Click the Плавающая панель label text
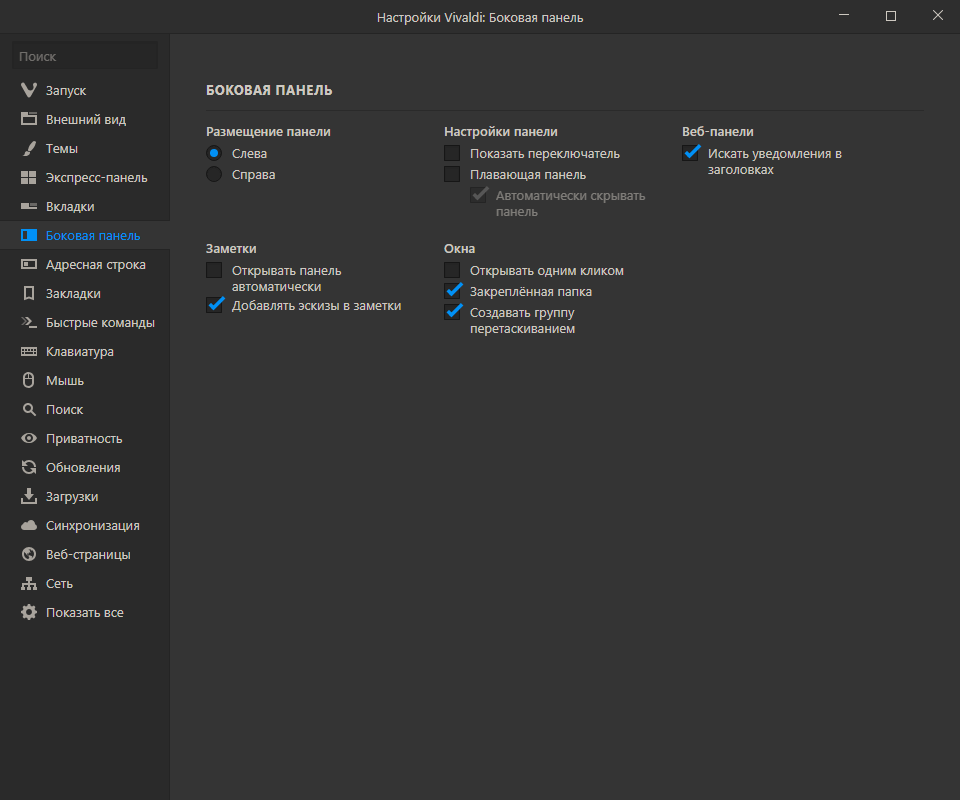 pyautogui.click(x=528, y=175)
